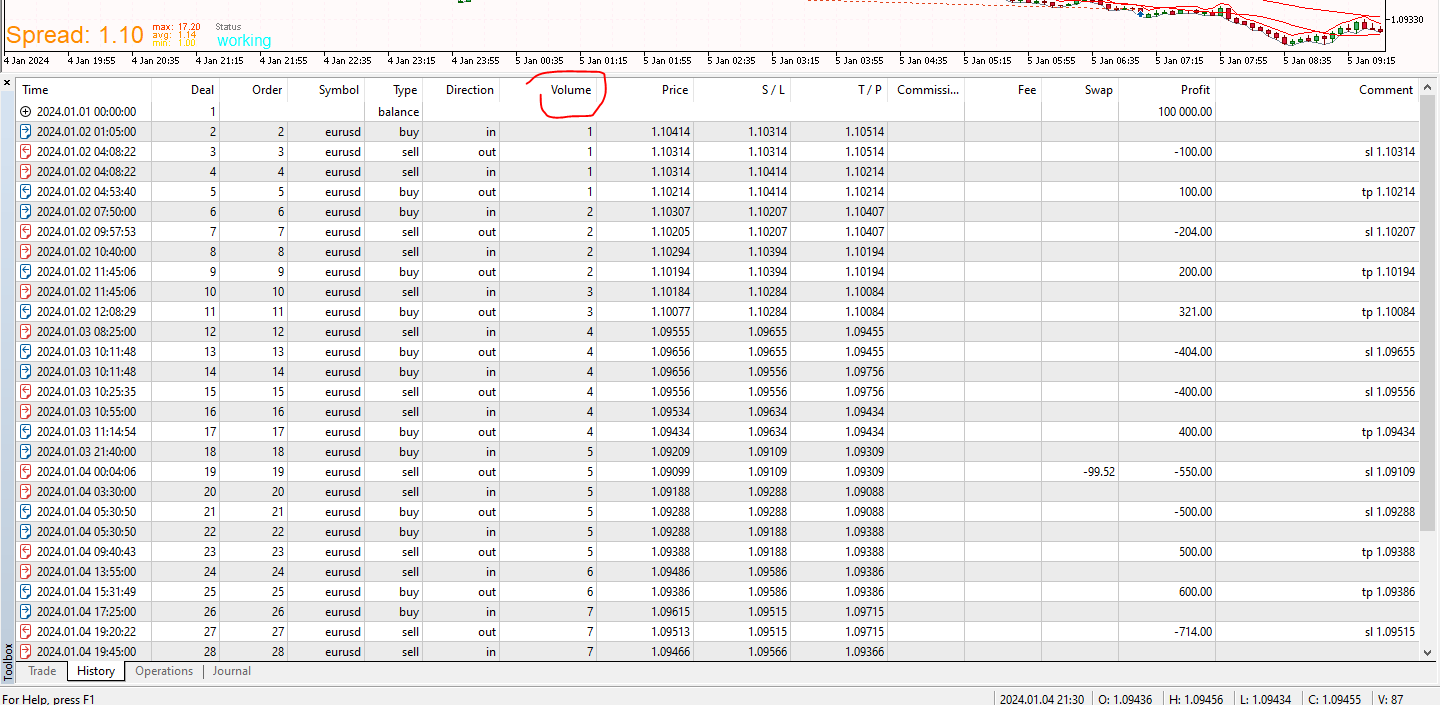The height and width of the screenshot is (705, 1440).
Task: Click the deal icon at 2024.01.04 09:40:43
Action: click(26, 552)
